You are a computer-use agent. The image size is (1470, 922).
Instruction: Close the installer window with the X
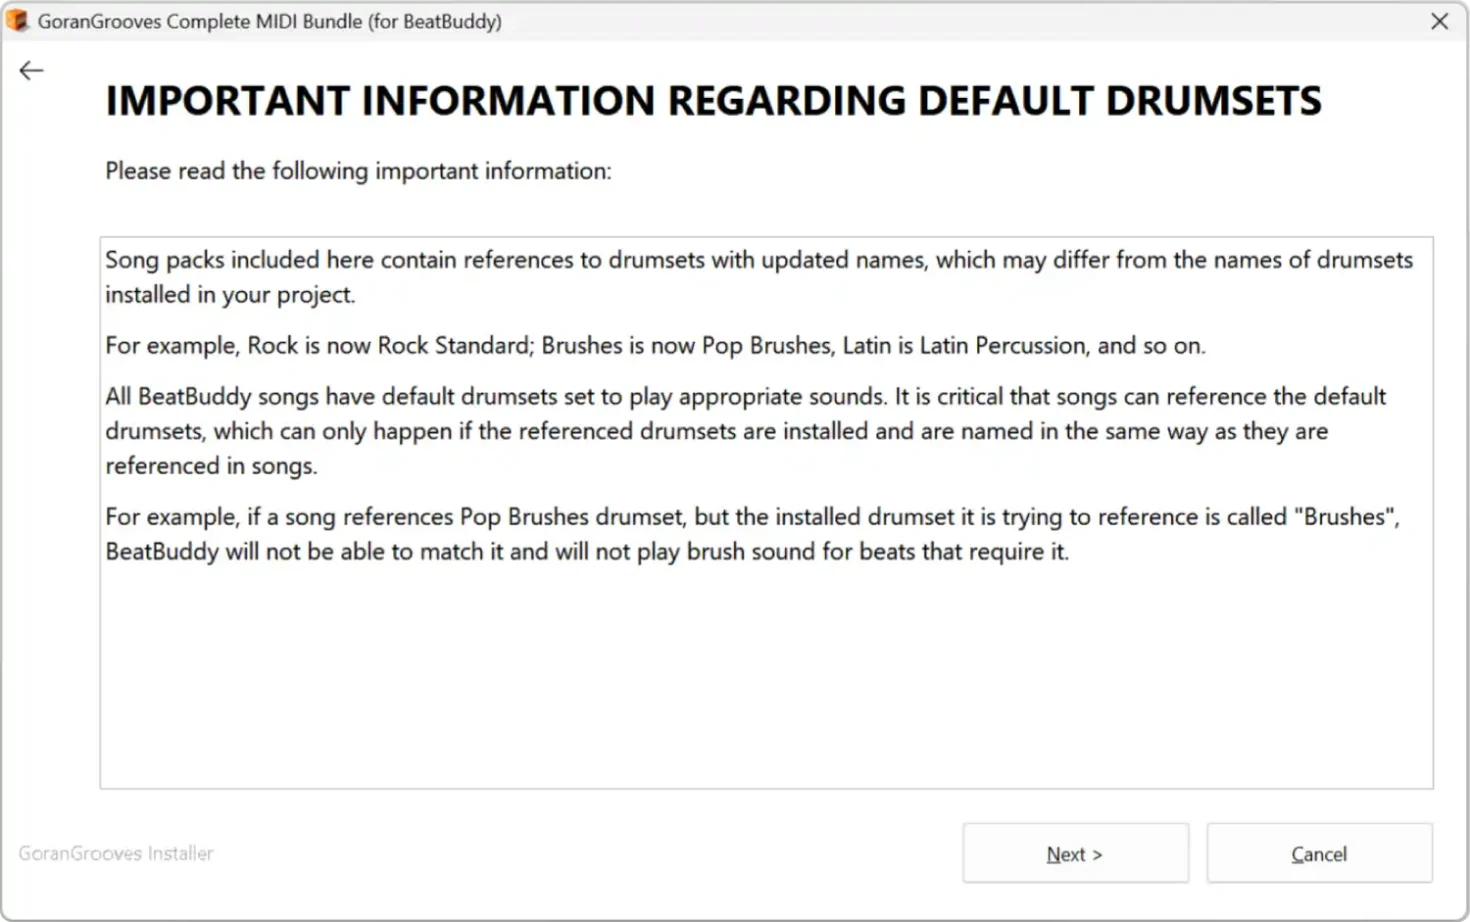[x=1440, y=21]
